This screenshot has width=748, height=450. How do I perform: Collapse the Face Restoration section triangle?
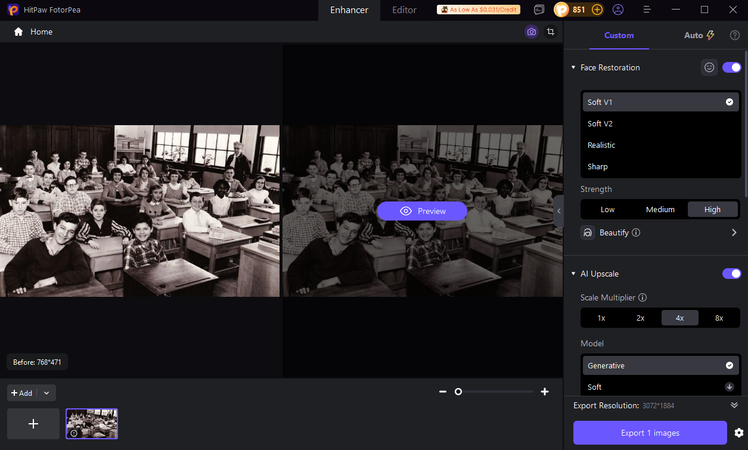[573, 67]
